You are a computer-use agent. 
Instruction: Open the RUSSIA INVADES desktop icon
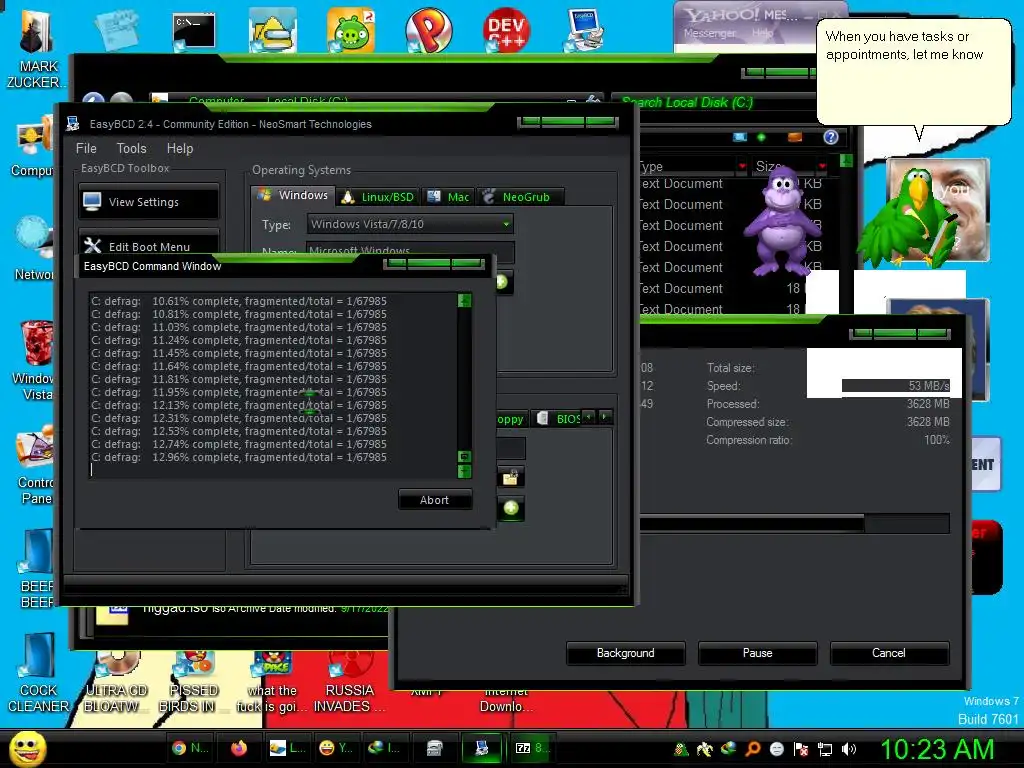(349, 682)
